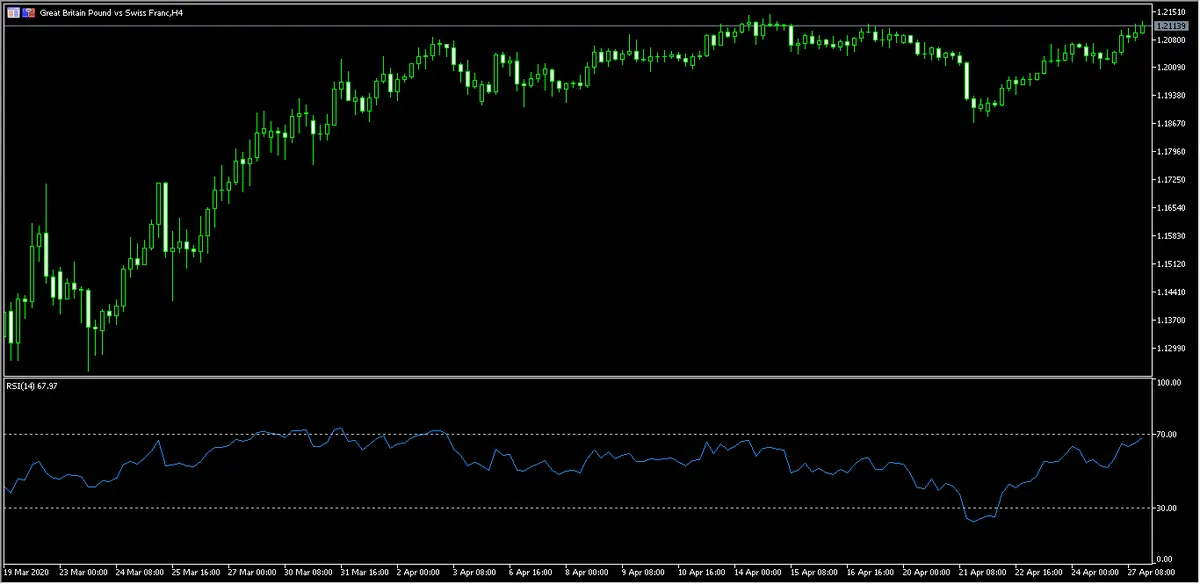Click the 2 Apr 00:00 time axis label
This screenshot has height=584, width=1200.
point(416,573)
